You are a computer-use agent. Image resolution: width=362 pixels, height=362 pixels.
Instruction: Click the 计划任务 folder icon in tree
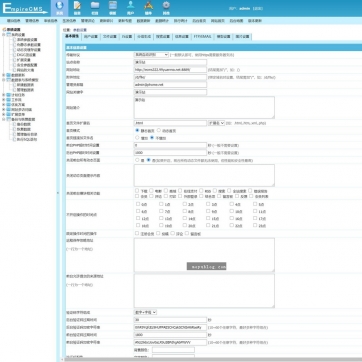[9, 95]
